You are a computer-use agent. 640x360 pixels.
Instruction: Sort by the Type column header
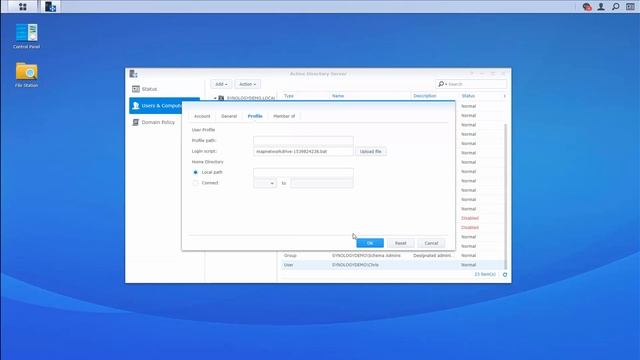pyautogui.click(x=305, y=96)
